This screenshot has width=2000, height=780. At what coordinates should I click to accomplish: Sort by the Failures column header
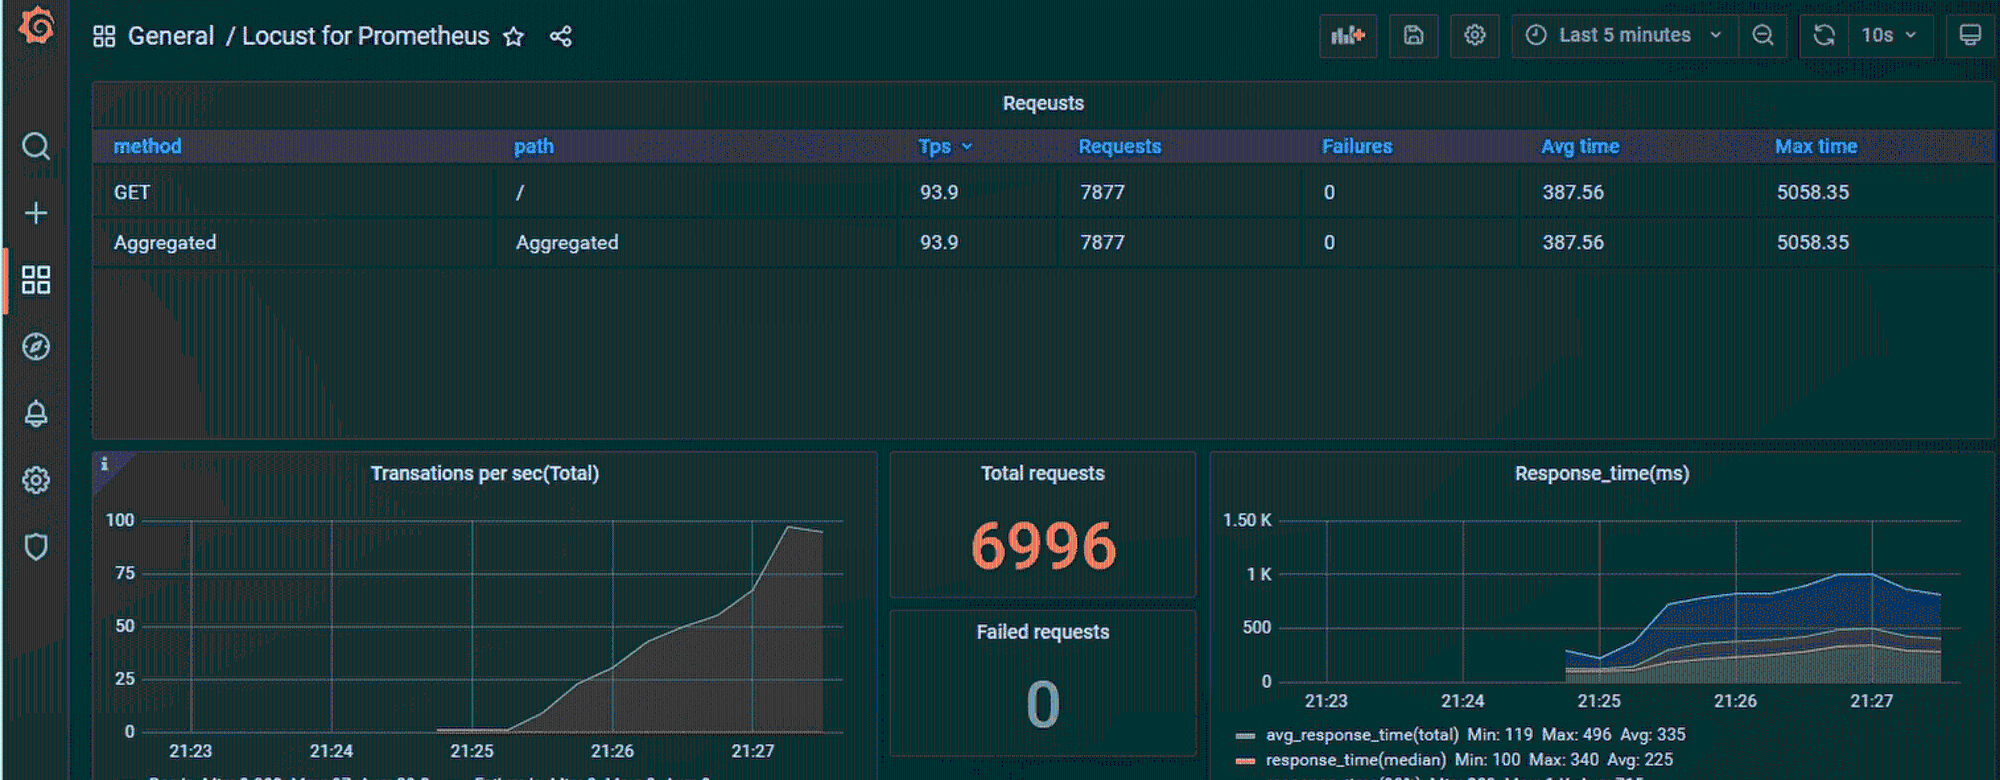point(1357,147)
